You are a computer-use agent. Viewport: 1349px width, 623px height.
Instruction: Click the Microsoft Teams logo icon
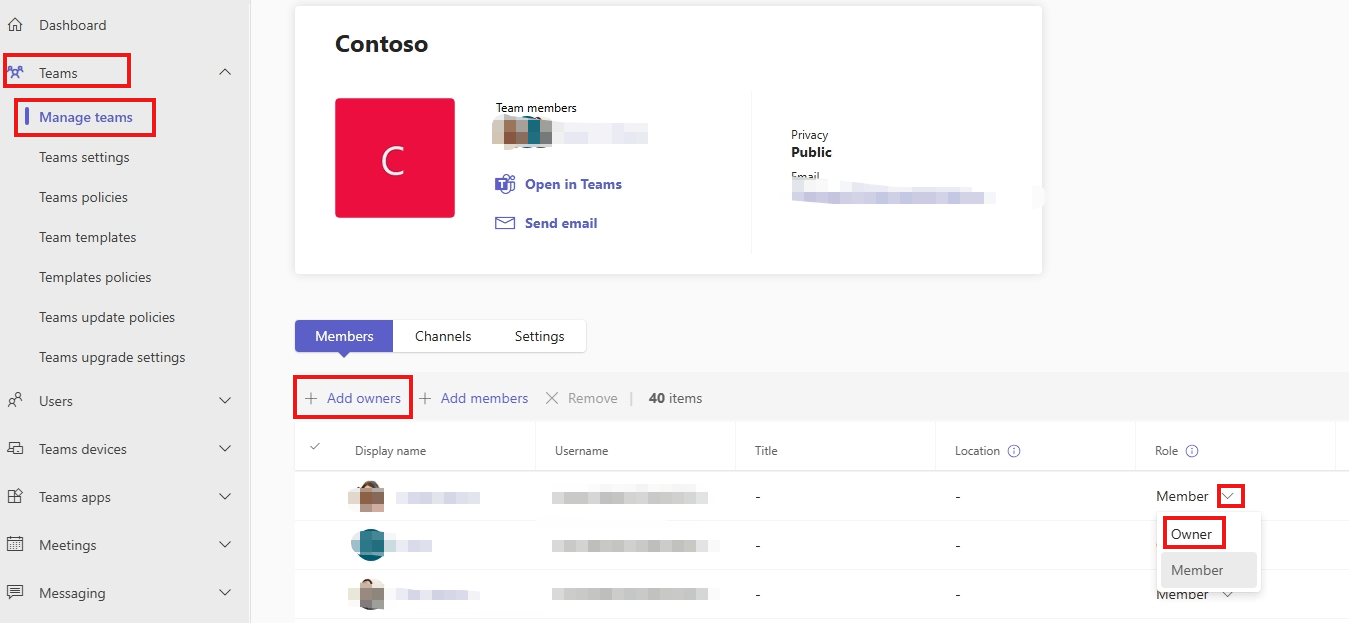point(505,184)
